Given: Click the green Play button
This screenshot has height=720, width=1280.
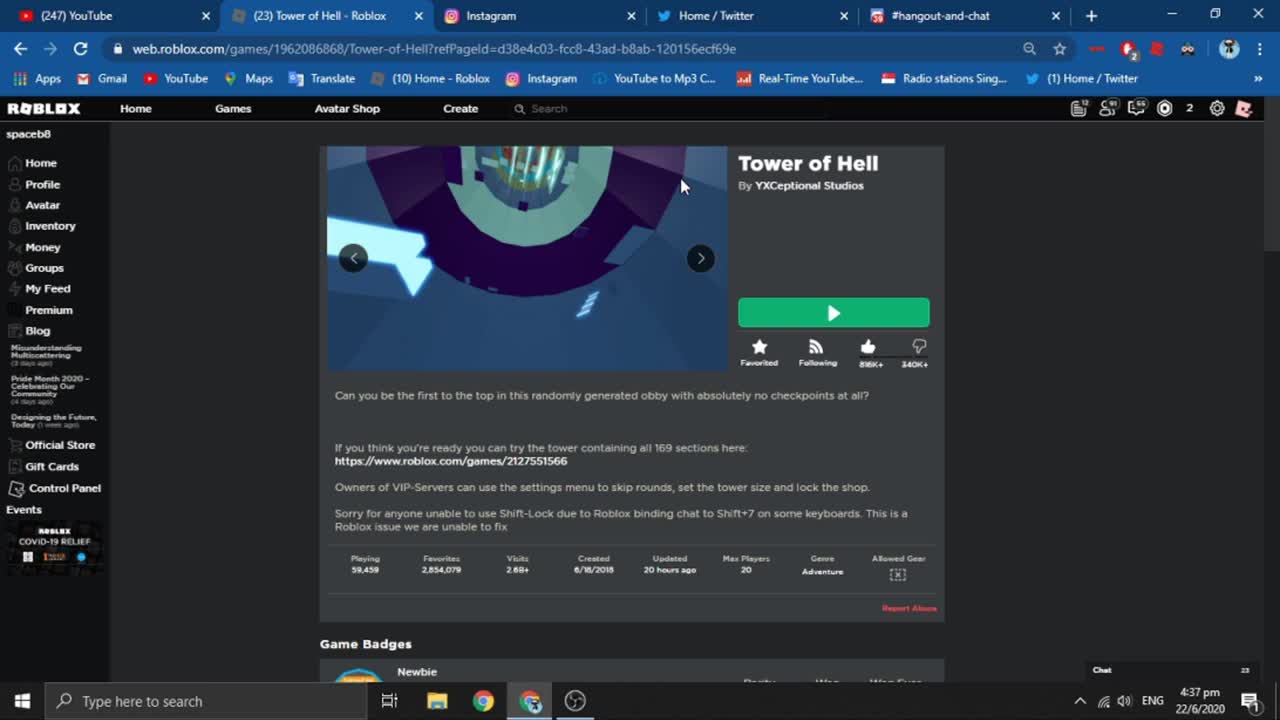Looking at the screenshot, I should coord(833,313).
